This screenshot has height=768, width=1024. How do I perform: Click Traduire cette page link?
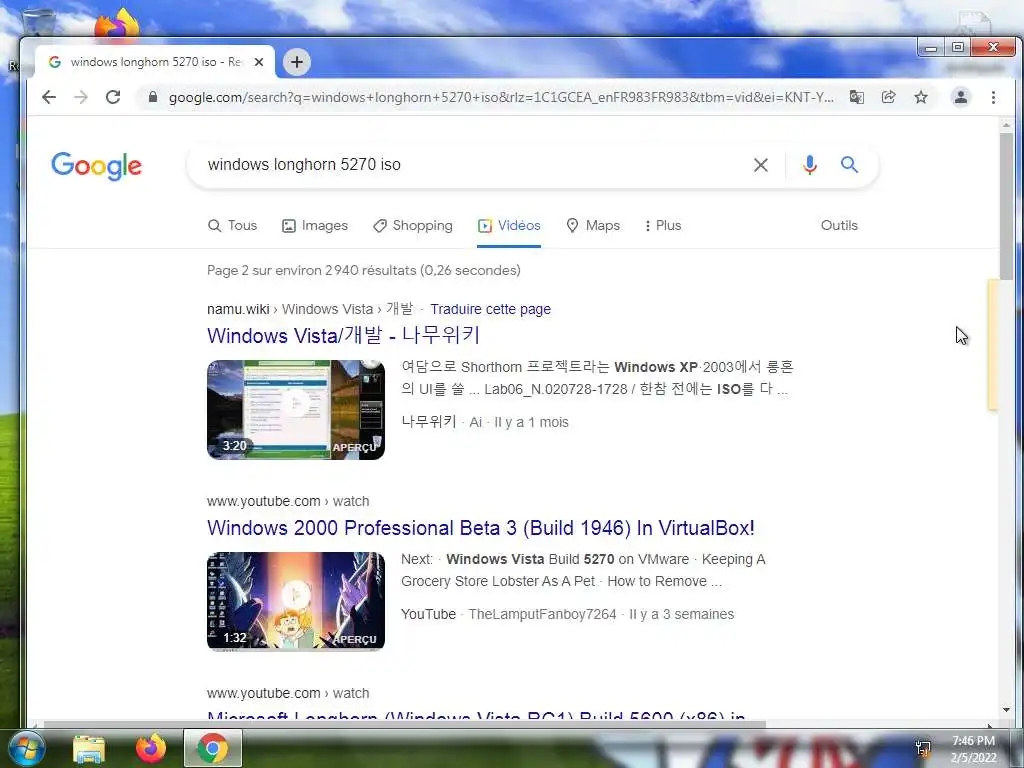pos(490,309)
